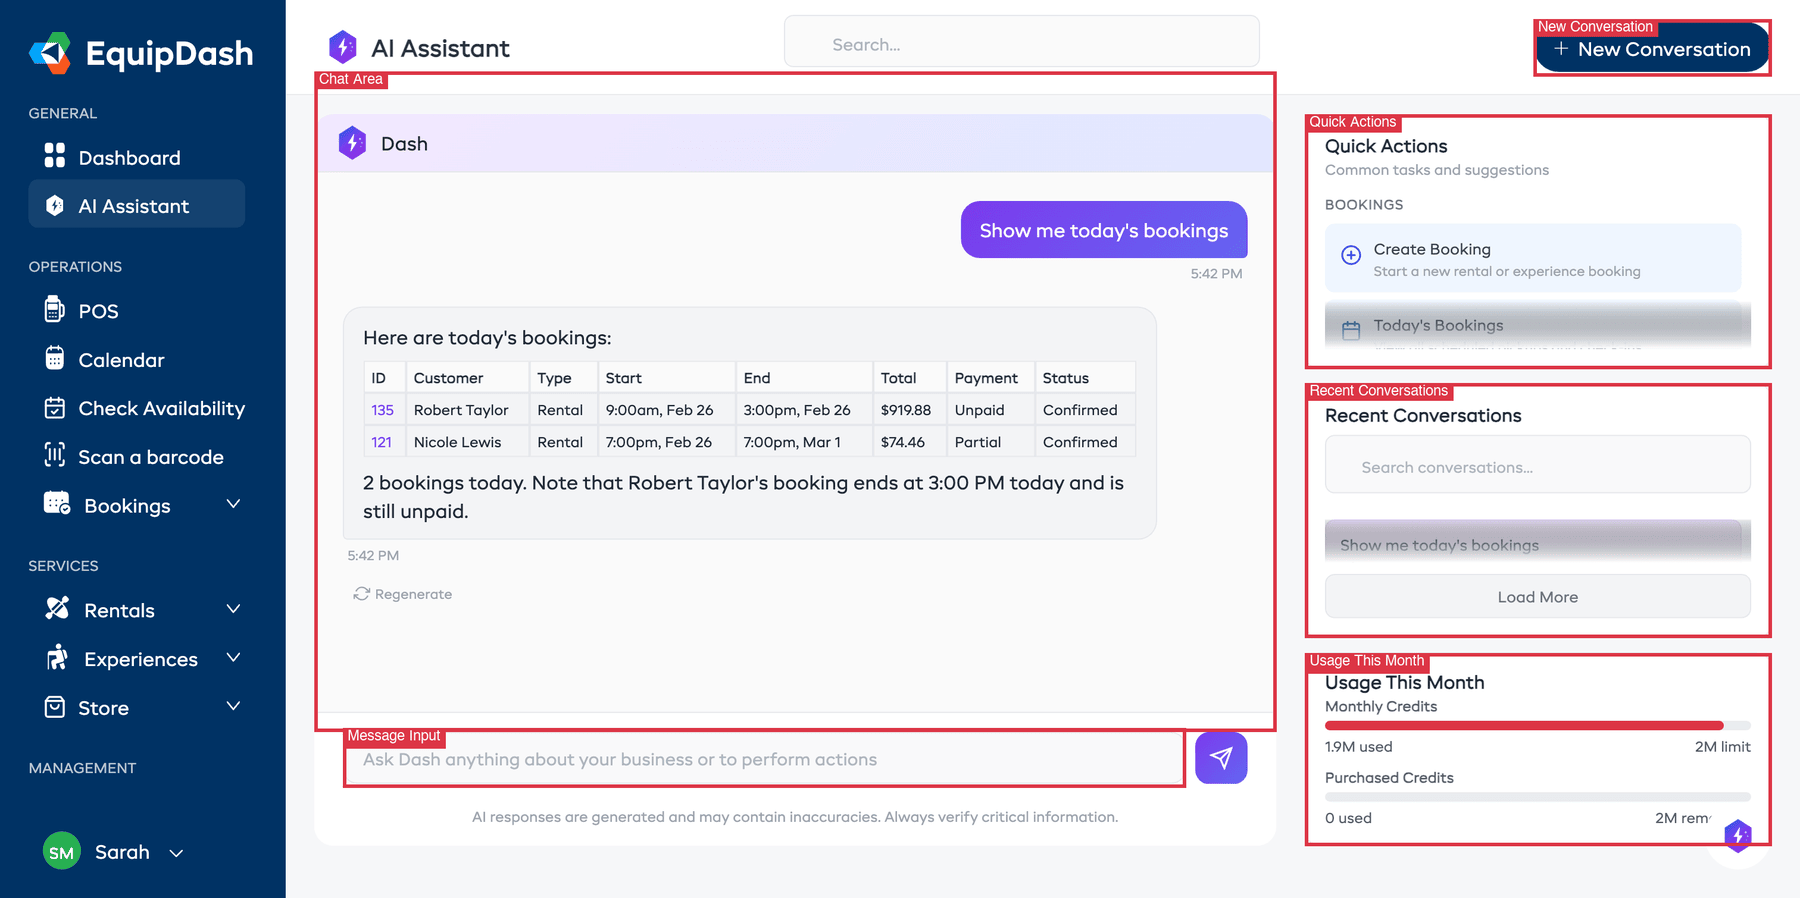Open Sarah's account dropdown chevron
This screenshot has height=898, width=1800.
tap(176, 853)
